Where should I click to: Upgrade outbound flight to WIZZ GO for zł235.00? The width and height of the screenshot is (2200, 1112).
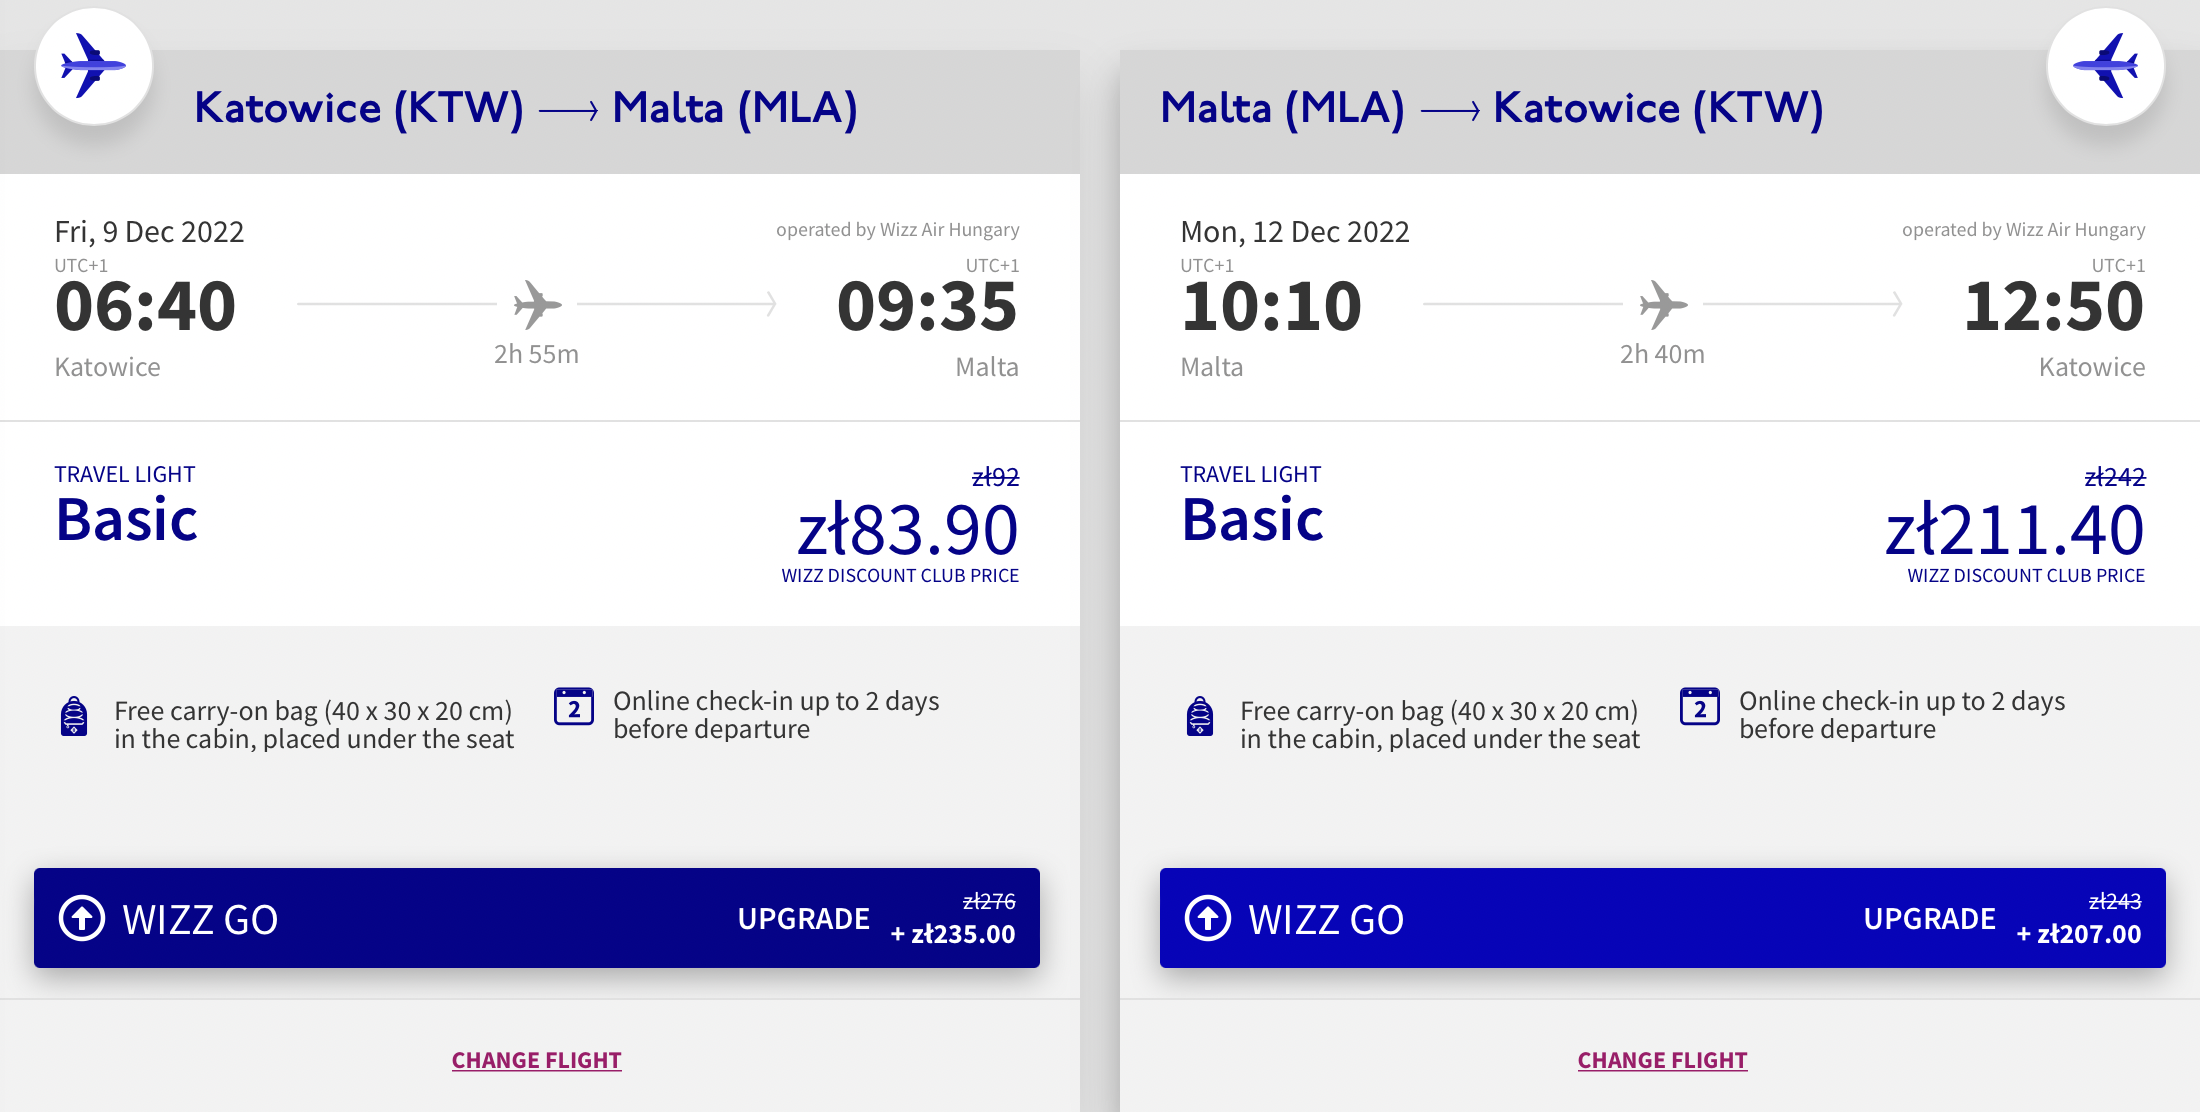point(537,918)
